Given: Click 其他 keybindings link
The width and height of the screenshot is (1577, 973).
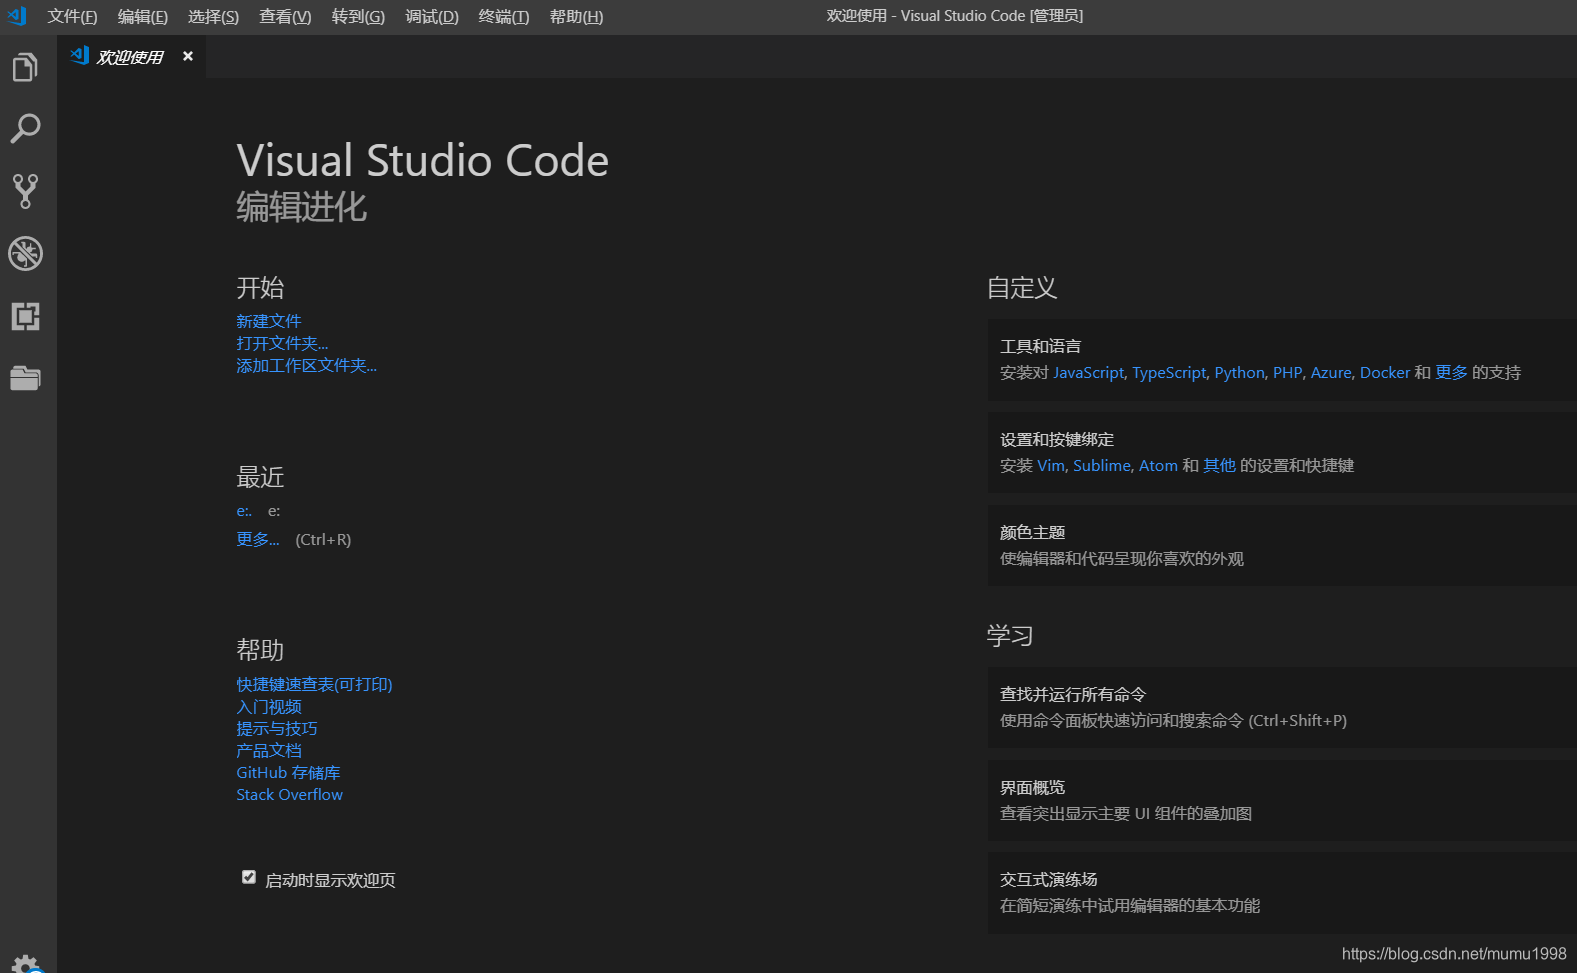Looking at the screenshot, I should pos(1219,465).
